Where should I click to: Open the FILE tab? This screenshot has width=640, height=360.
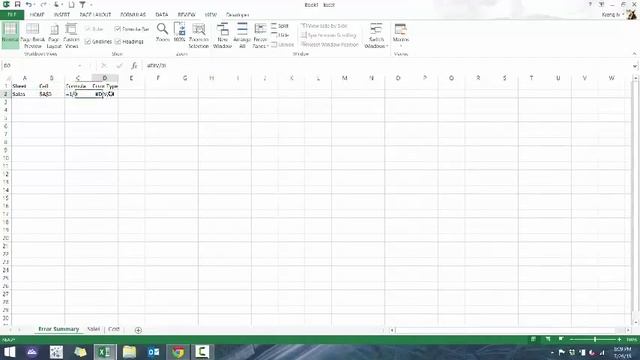pyautogui.click(x=12, y=15)
